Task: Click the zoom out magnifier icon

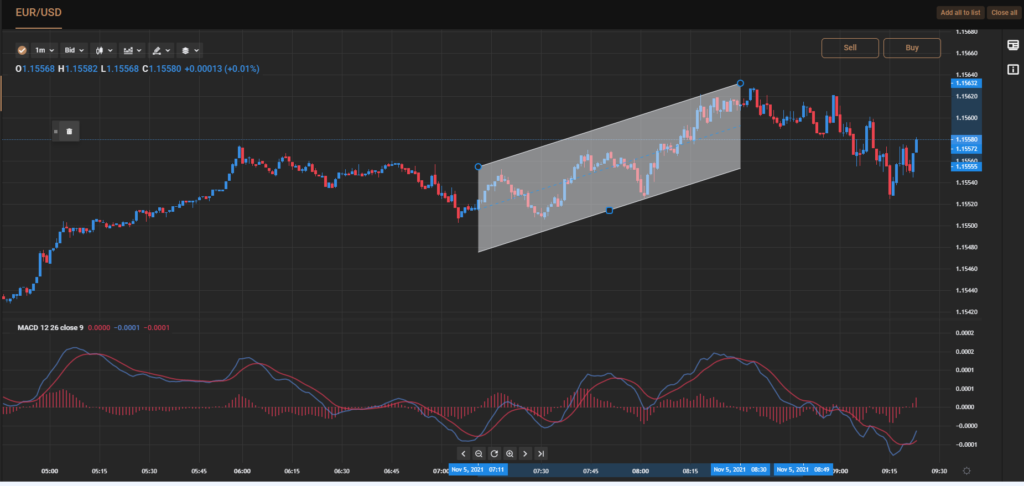Action: [x=479, y=453]
